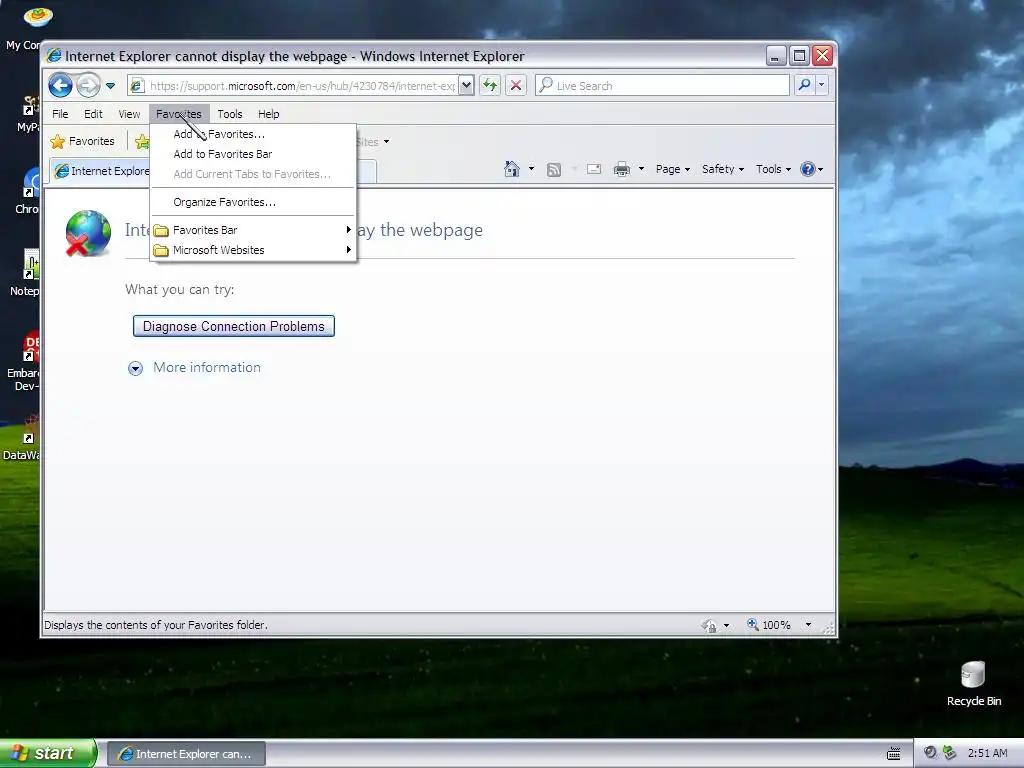Click the blue Help question mark icon
Screen dimensions: 1024x768
pos(808,169)
